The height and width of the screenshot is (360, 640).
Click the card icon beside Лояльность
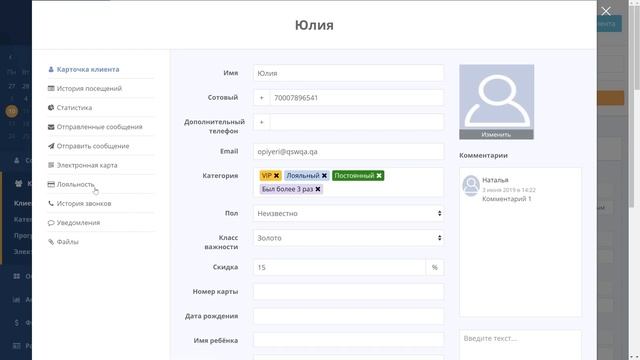(51, 184)
